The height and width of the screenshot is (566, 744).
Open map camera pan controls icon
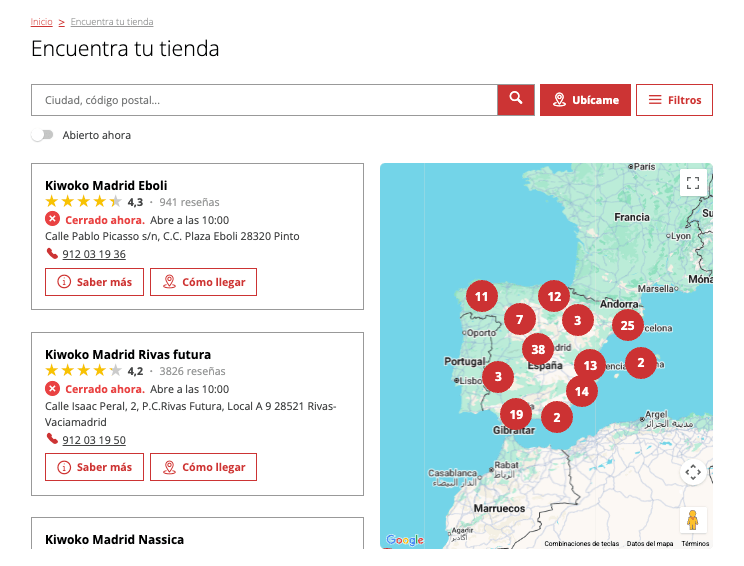tap(693, 472)
